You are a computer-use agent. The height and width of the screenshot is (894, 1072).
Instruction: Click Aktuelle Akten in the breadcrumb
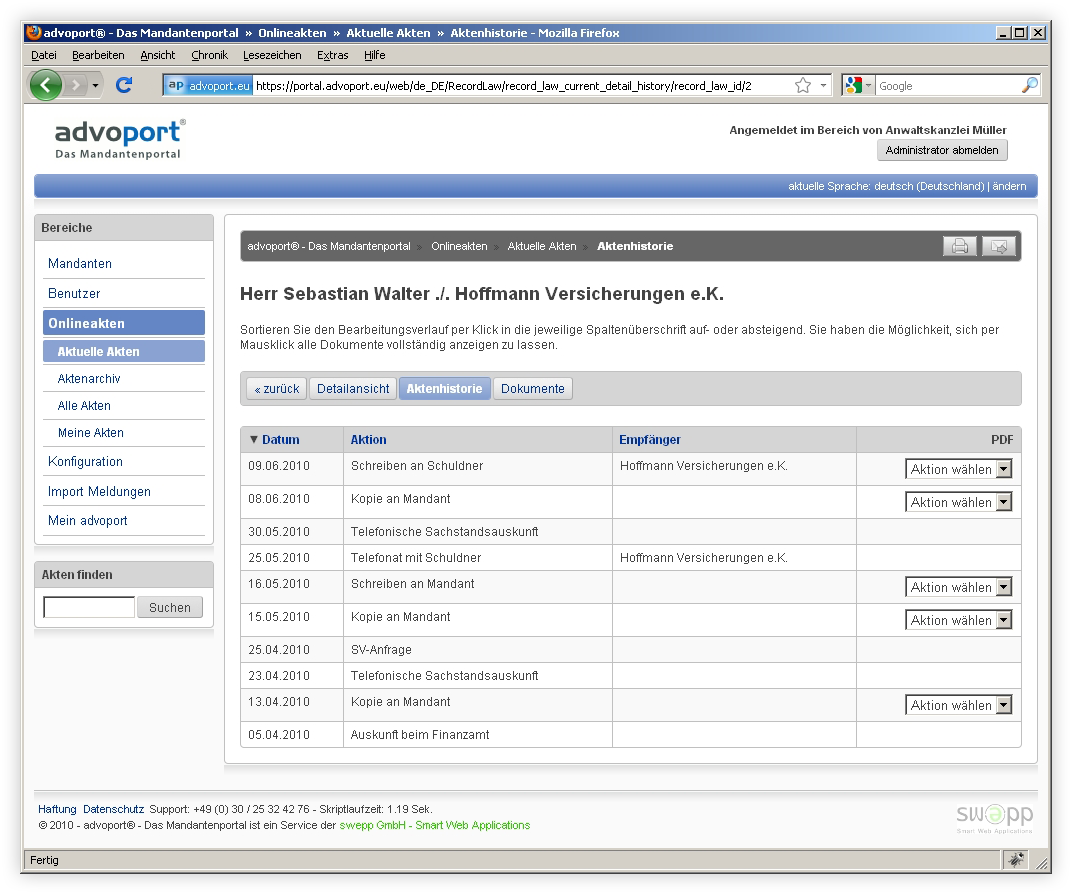click(541, 246)
